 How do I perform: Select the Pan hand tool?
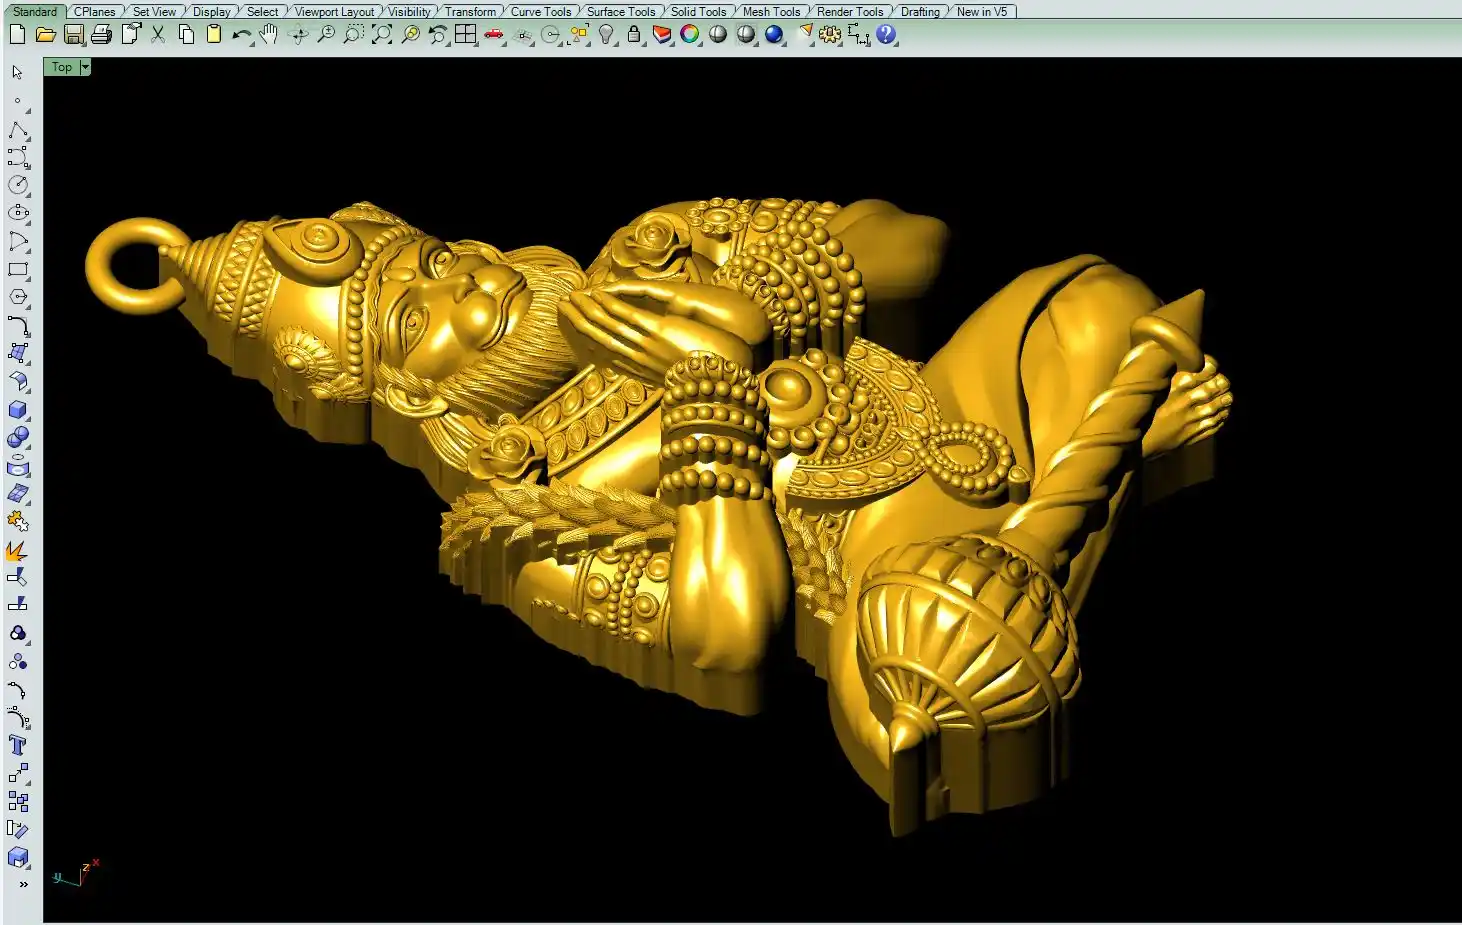point(268,35)
